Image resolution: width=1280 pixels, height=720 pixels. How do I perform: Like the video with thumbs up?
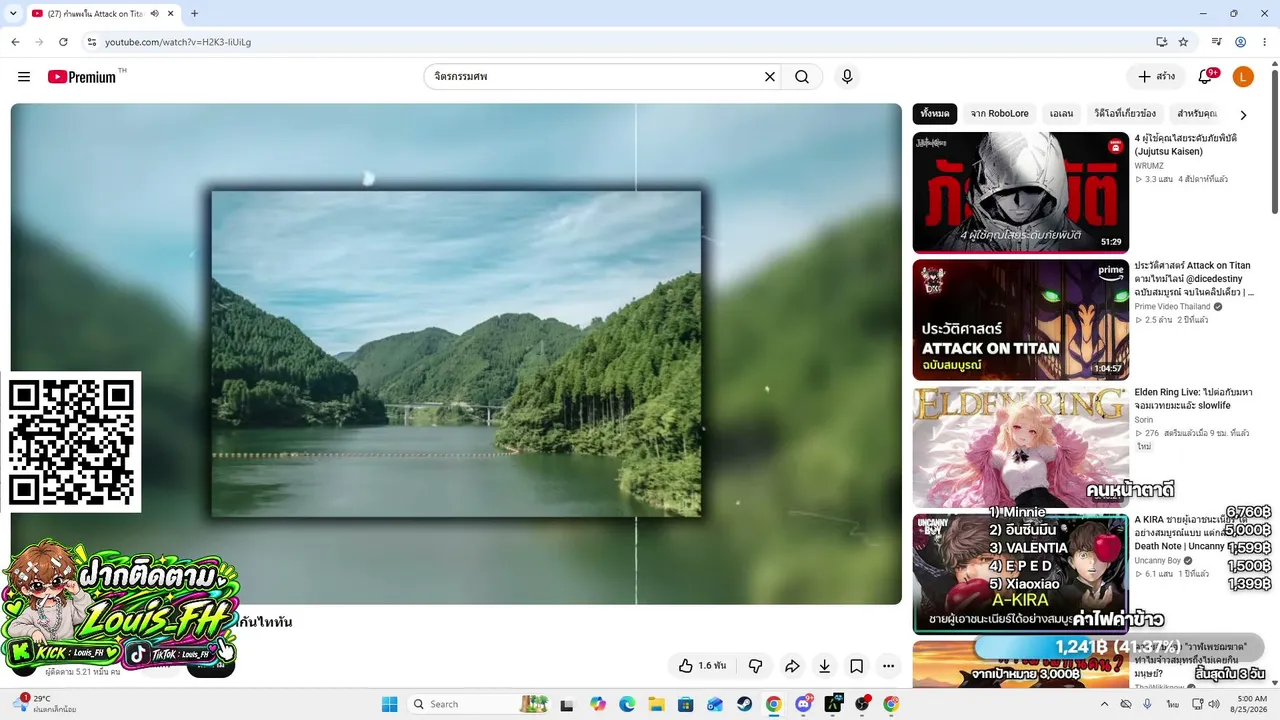(x=702, y=666)
